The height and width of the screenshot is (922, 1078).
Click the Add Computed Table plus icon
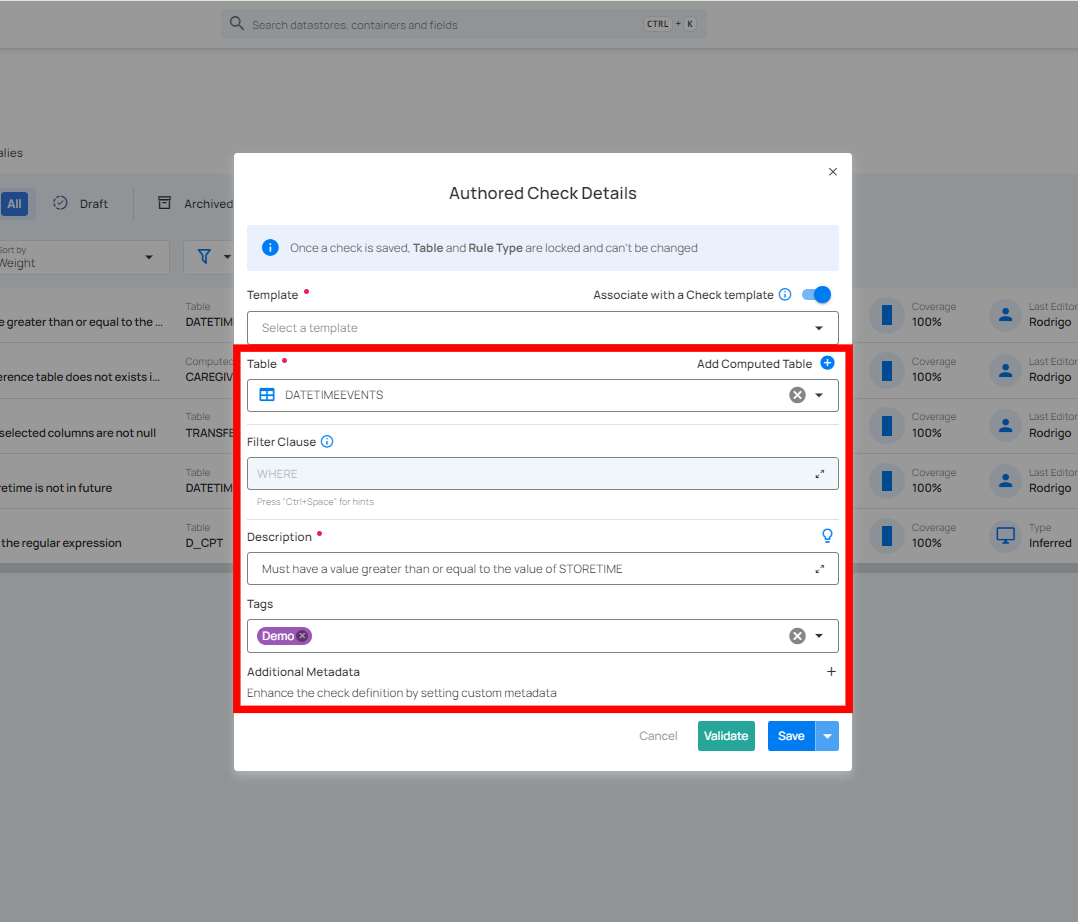pyautogui.click(x=828, y=363)
